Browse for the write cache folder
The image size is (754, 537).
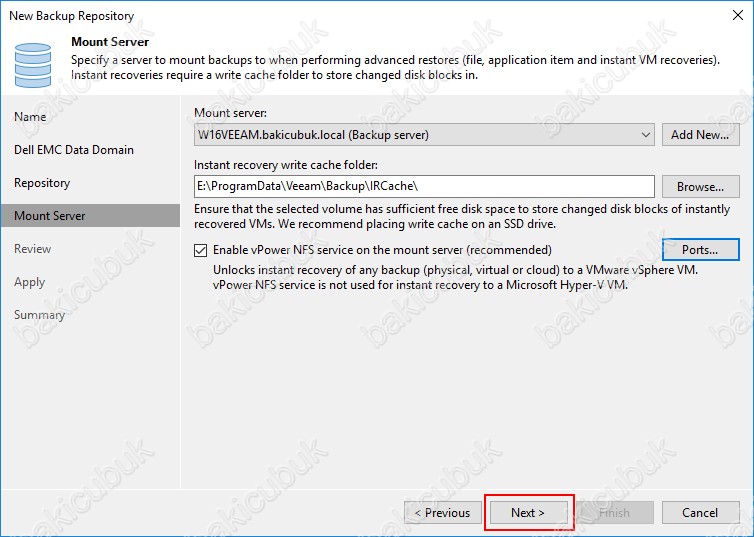tap(700, 187)
